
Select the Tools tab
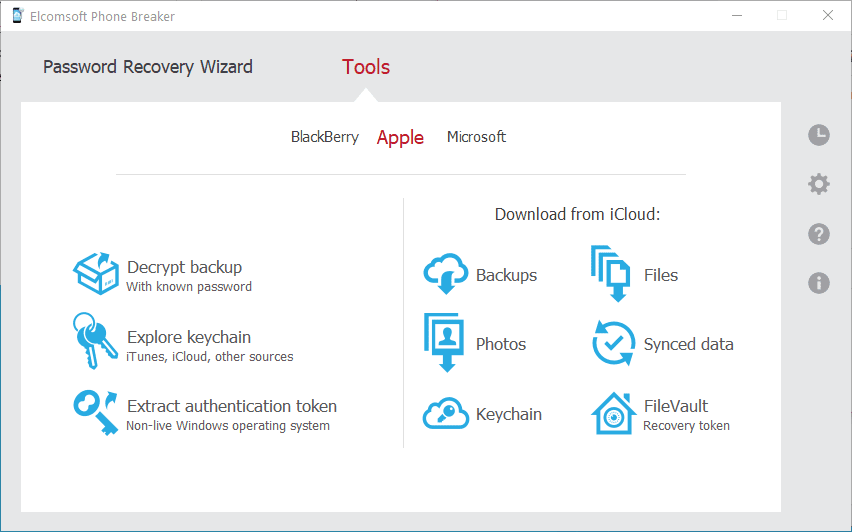click(x=366, y=67)
